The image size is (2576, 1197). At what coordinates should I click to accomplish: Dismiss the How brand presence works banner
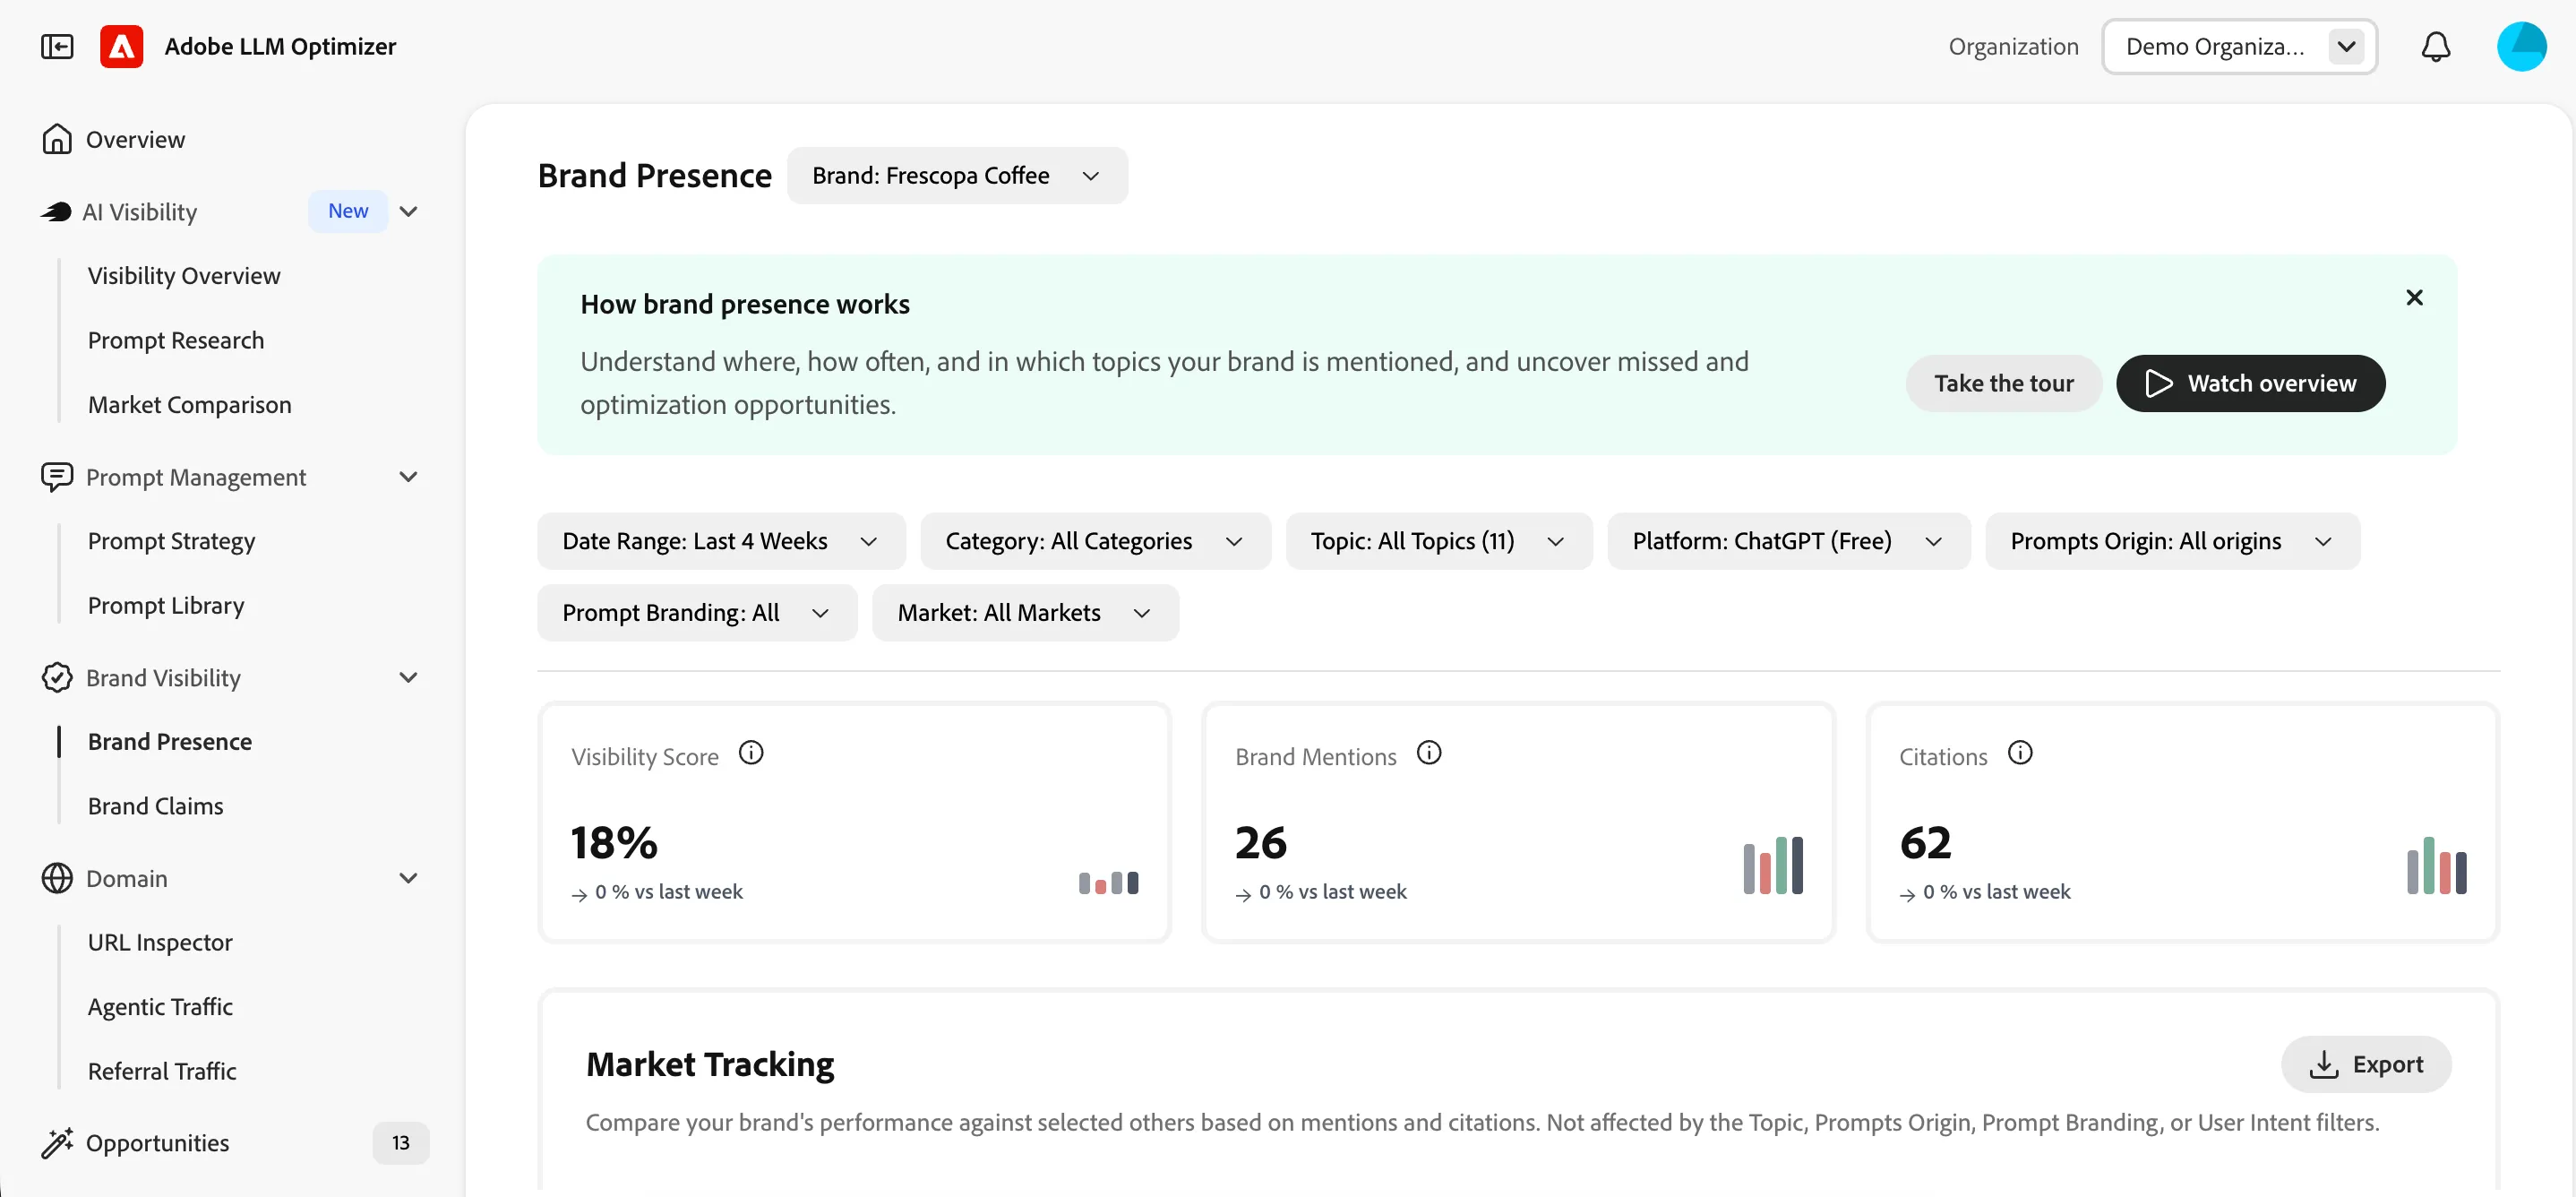(2413, 297)
